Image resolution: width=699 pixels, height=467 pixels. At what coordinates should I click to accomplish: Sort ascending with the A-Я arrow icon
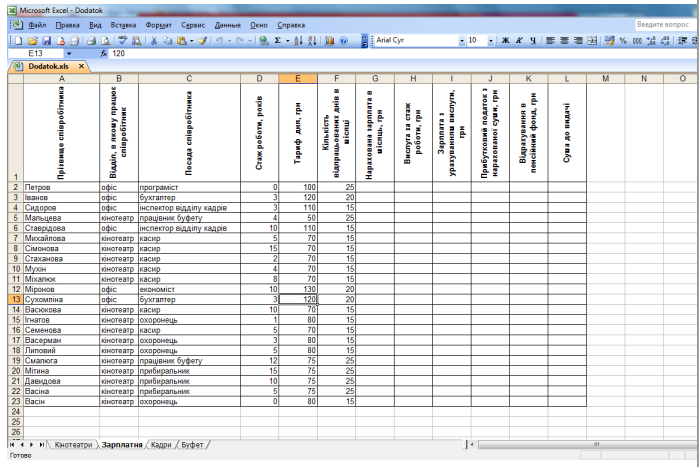point(298,41)
